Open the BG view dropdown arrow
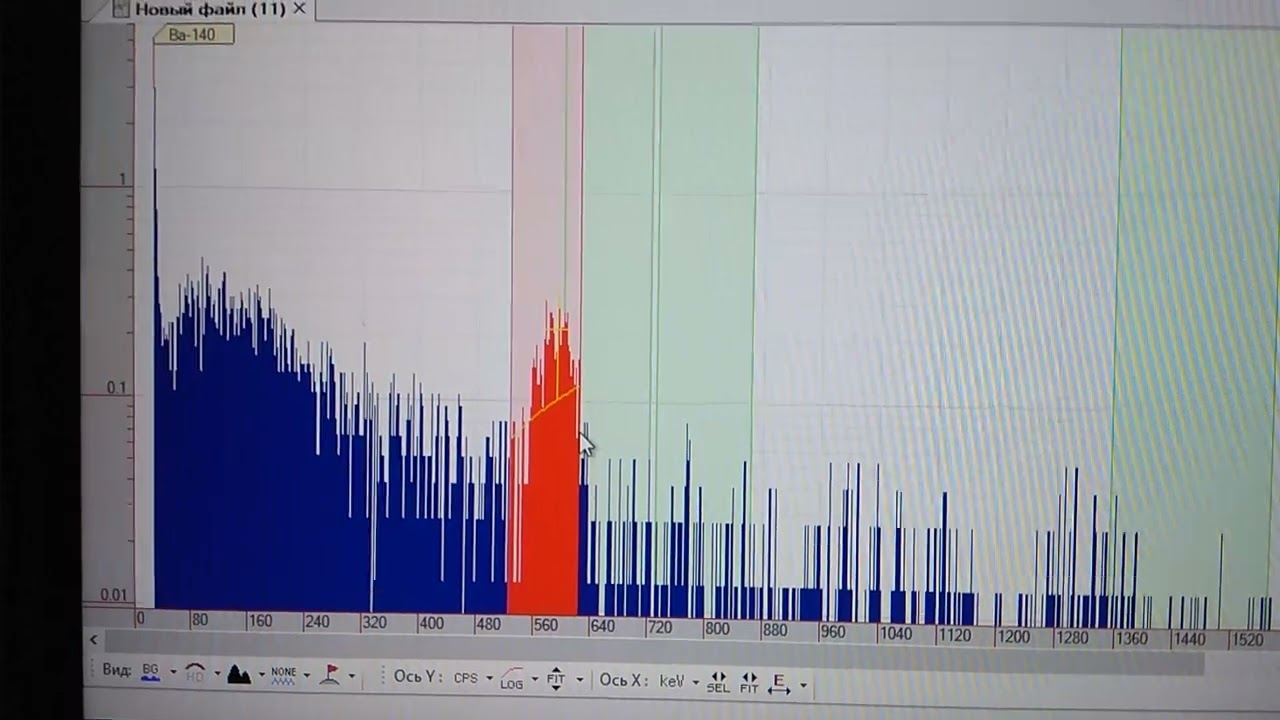The width and height of the screenshot is (1280, 720). [173, 672]
